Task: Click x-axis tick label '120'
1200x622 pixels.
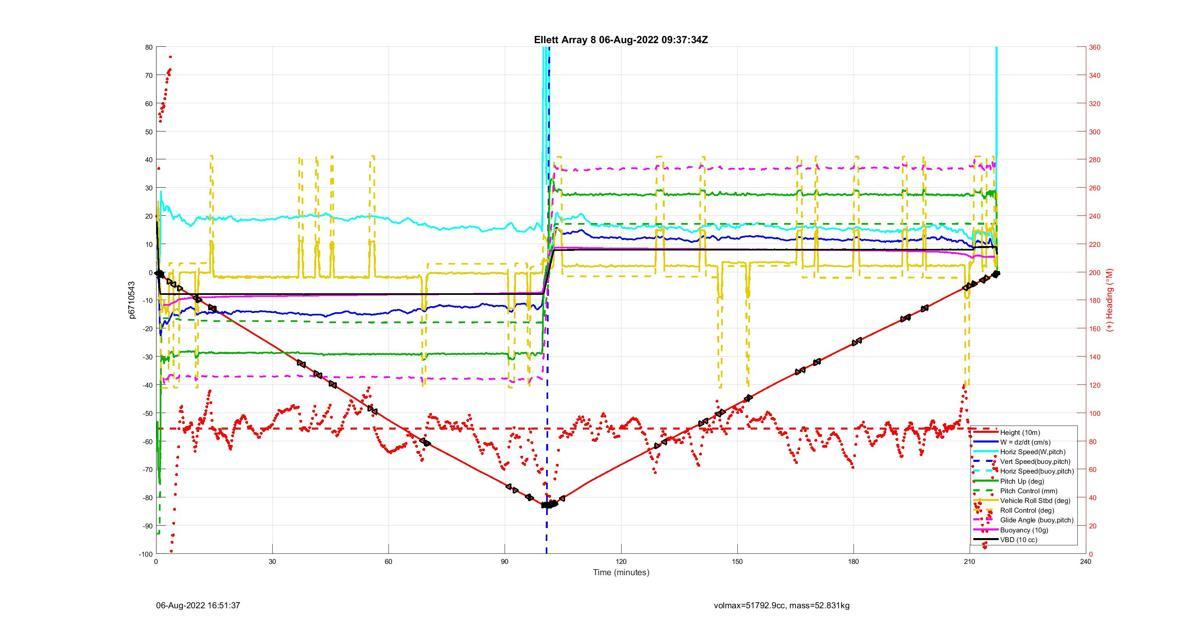Action: [x=621, y=562]
